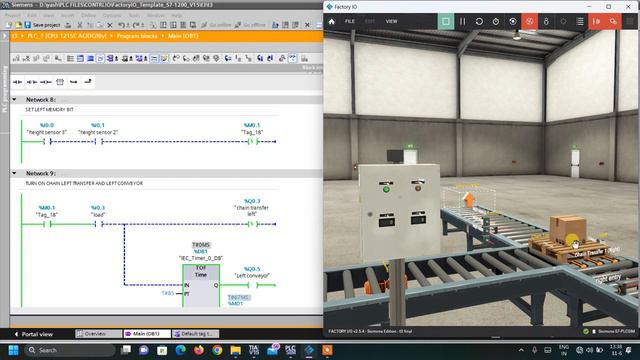Insert an output coil from ladder favorites
640x360 pixels.
tap(46, 82)
